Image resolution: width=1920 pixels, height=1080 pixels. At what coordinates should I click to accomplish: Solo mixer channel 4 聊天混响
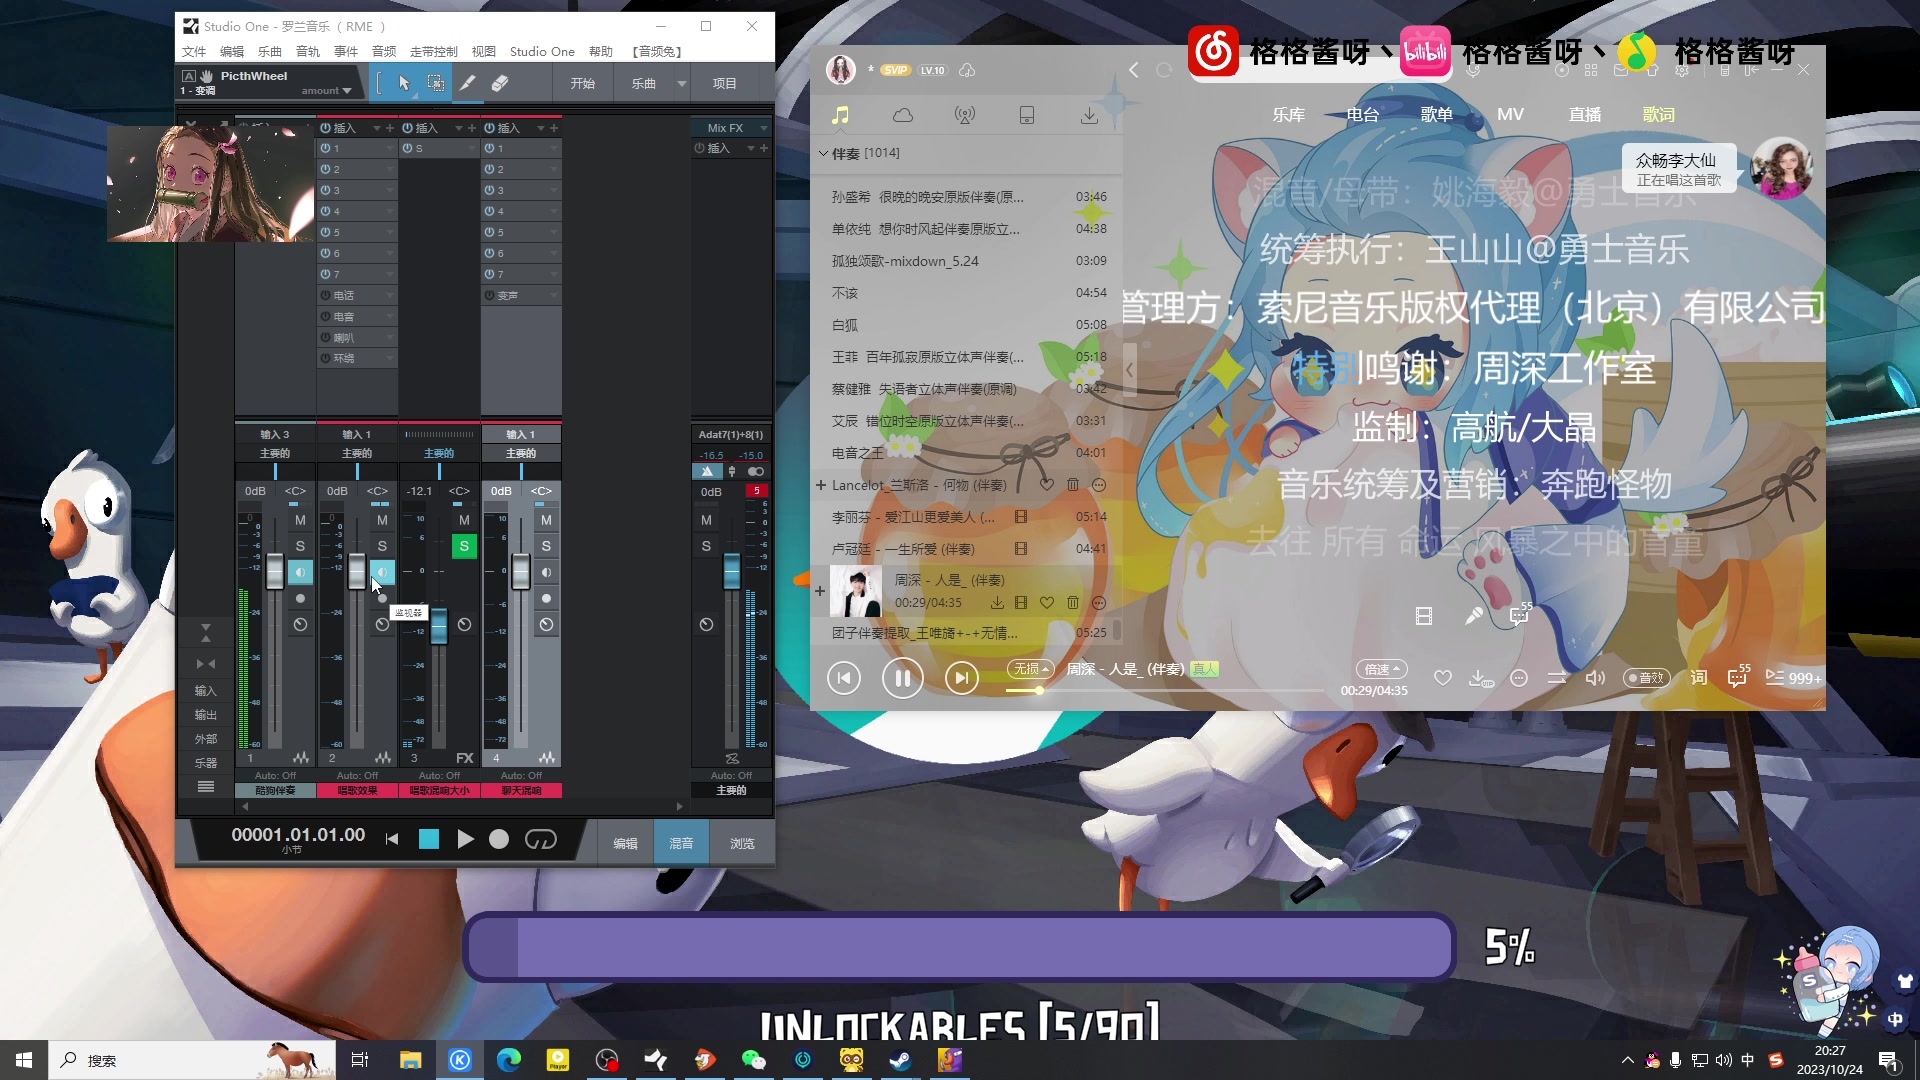pyautogui.click(x=546, y=546)
